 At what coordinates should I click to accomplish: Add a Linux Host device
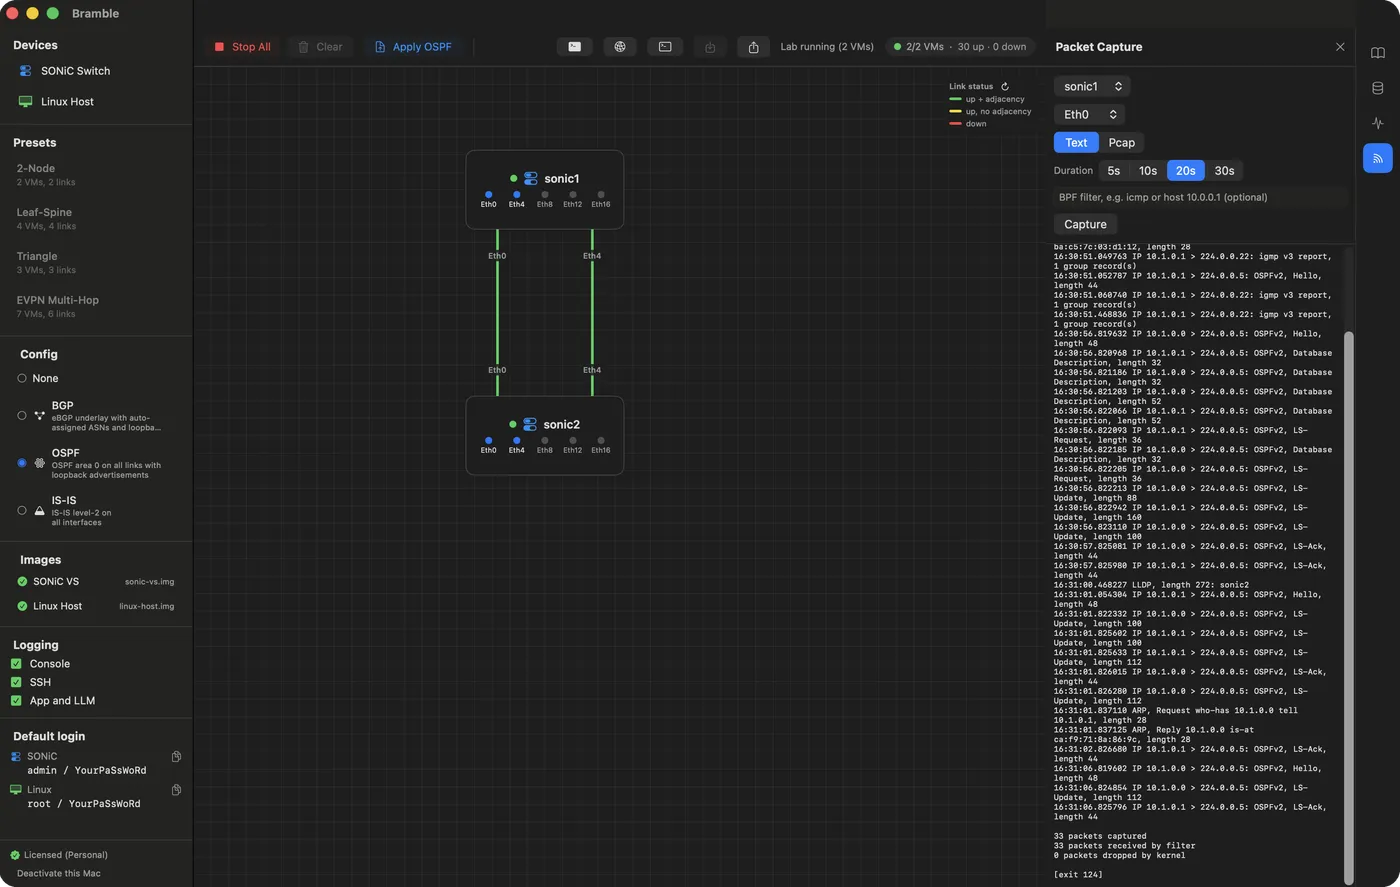point(58,102)
